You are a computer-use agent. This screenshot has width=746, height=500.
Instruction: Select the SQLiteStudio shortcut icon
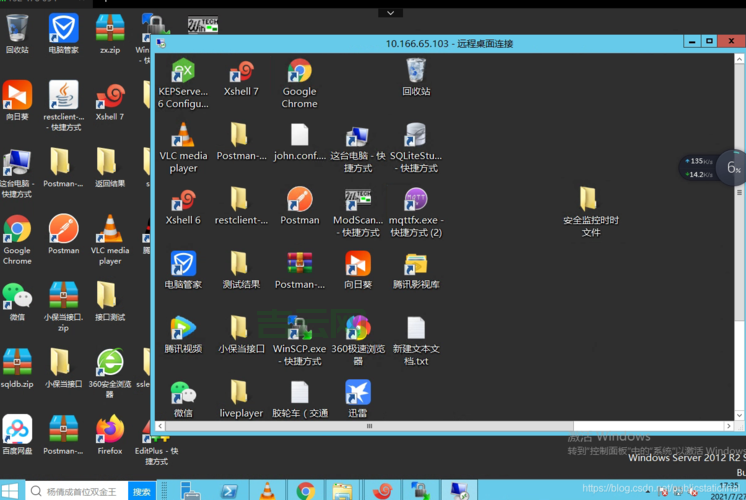coord(416,136)
